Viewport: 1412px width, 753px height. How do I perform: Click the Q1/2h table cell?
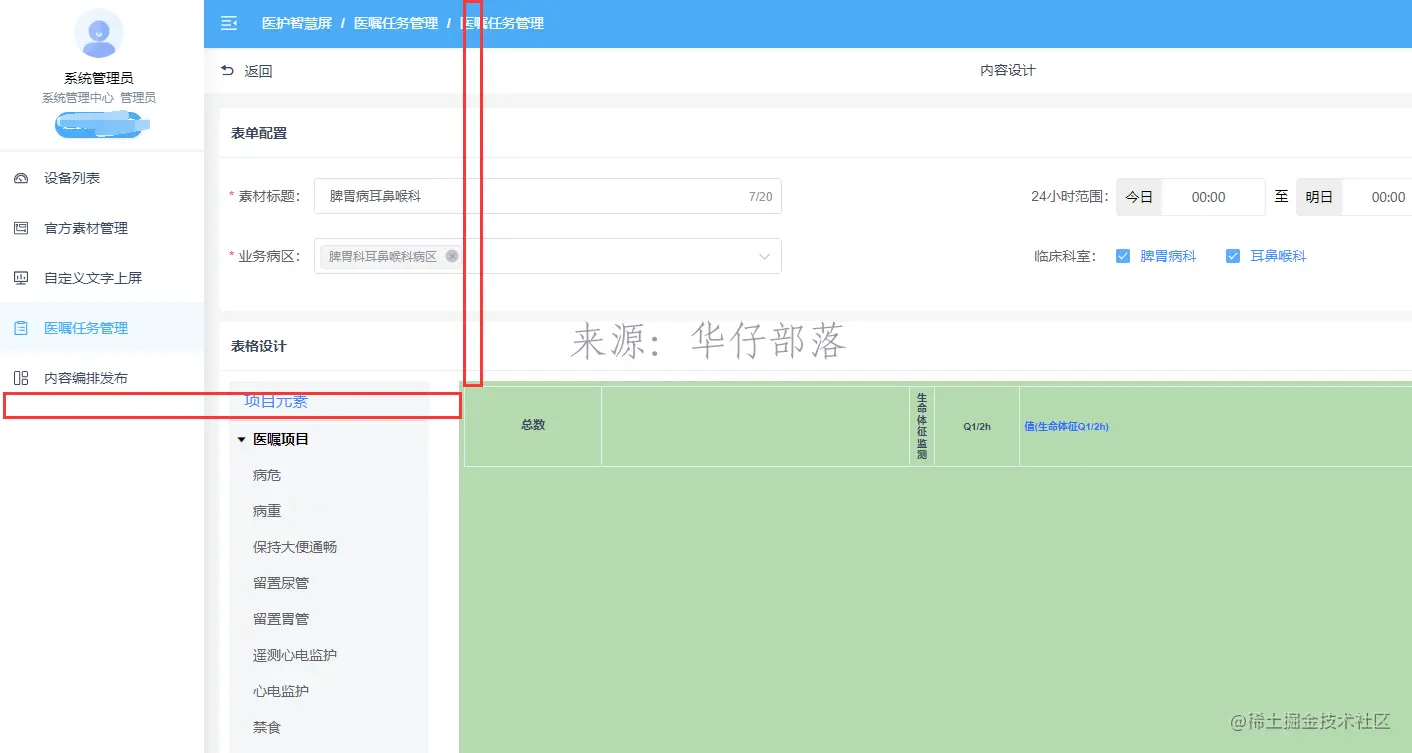[977, 426]
